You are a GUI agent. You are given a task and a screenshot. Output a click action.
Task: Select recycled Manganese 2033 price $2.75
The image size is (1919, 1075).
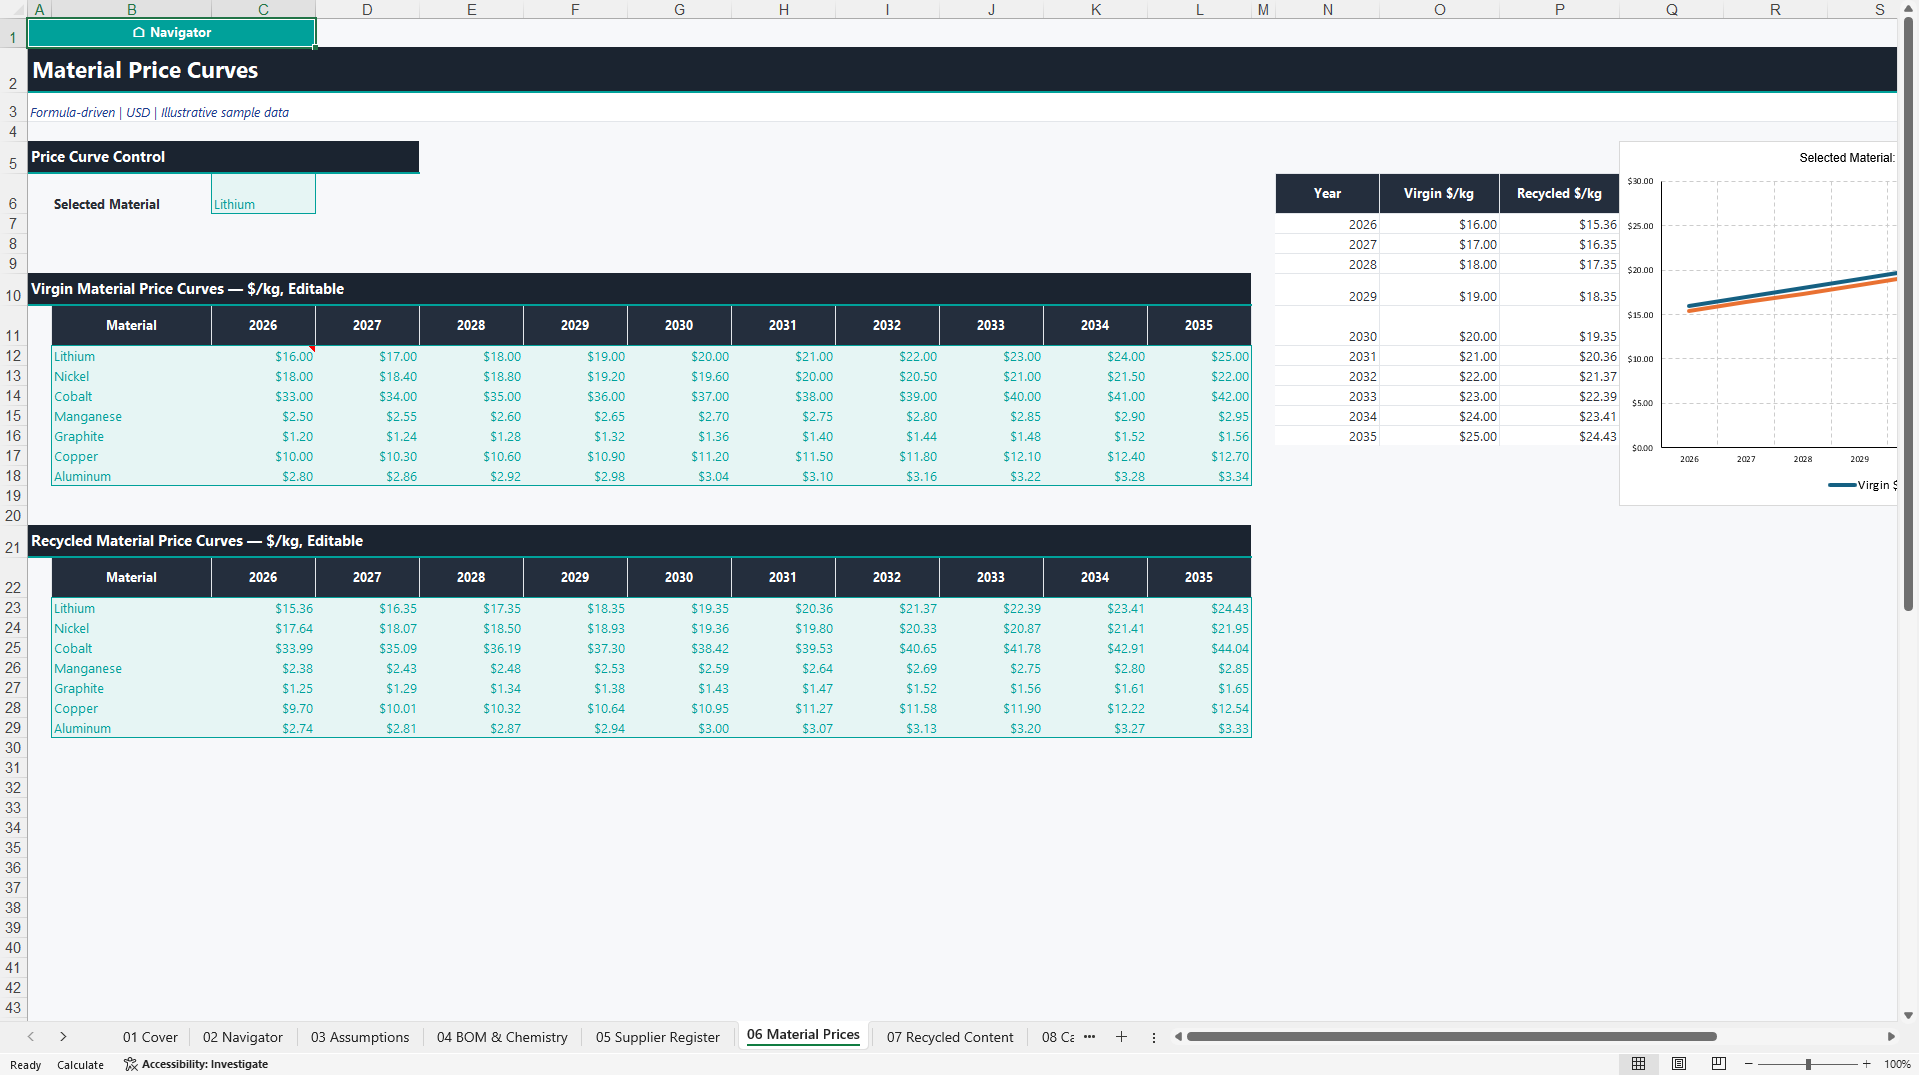(x=992, y=668)
